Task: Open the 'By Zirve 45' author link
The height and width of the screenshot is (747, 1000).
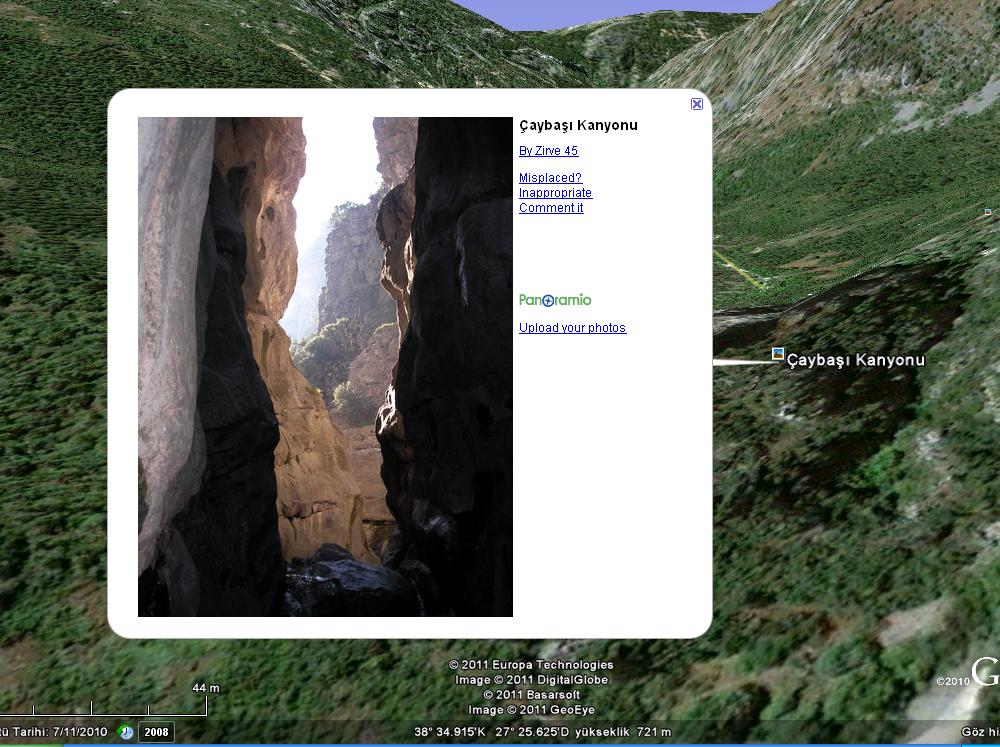Action: click(548, 151)
